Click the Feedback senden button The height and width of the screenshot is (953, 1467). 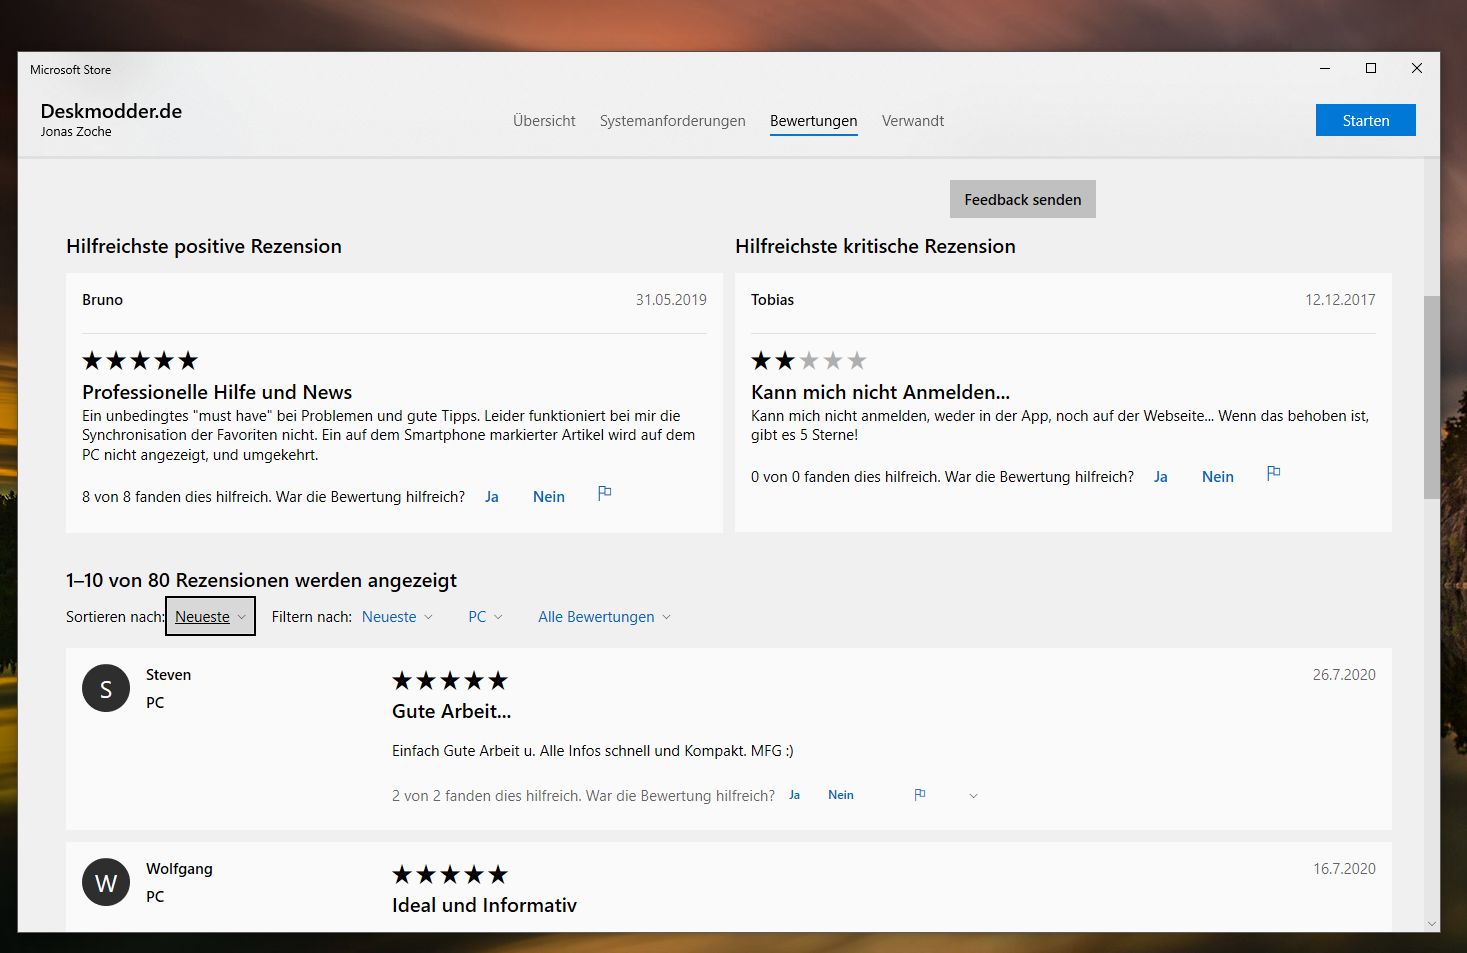(x=1022, y=199)
